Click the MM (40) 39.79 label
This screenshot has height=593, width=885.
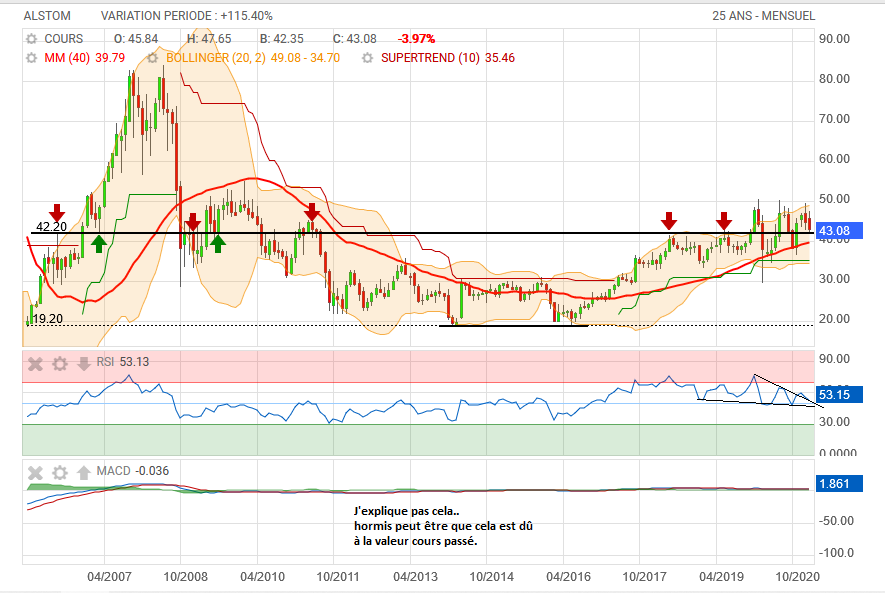[x=84, y=58]
